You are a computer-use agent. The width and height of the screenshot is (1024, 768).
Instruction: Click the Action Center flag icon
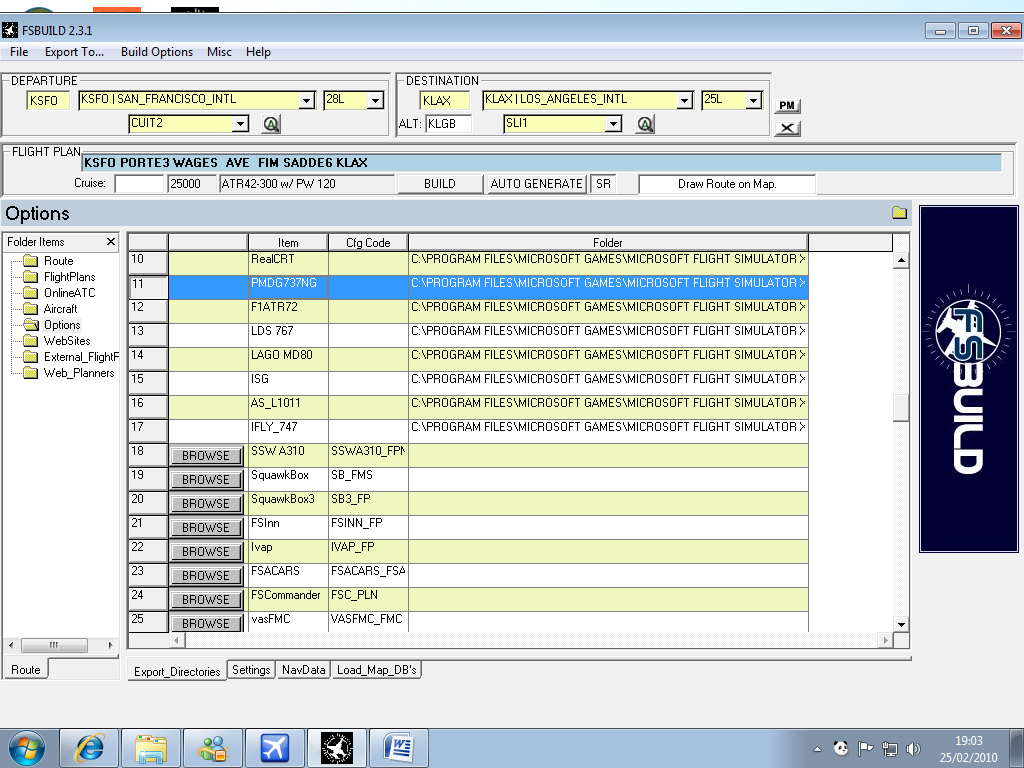pos(865,748)
